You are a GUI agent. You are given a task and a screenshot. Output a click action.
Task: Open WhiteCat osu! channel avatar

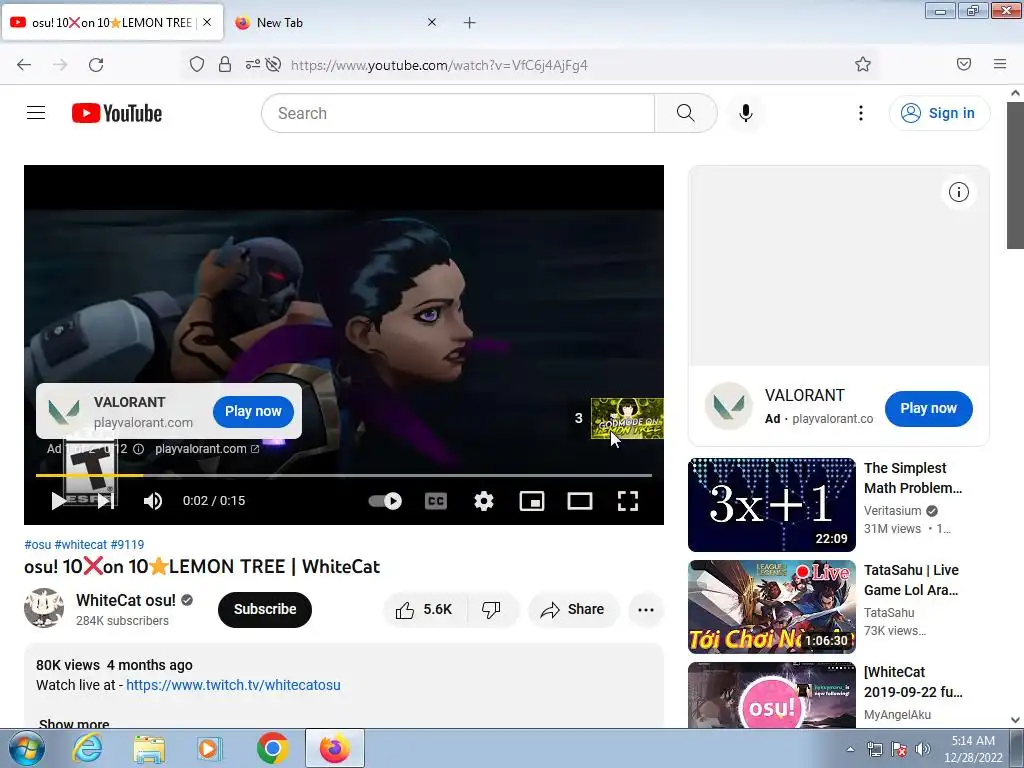(x=44, y=608)
